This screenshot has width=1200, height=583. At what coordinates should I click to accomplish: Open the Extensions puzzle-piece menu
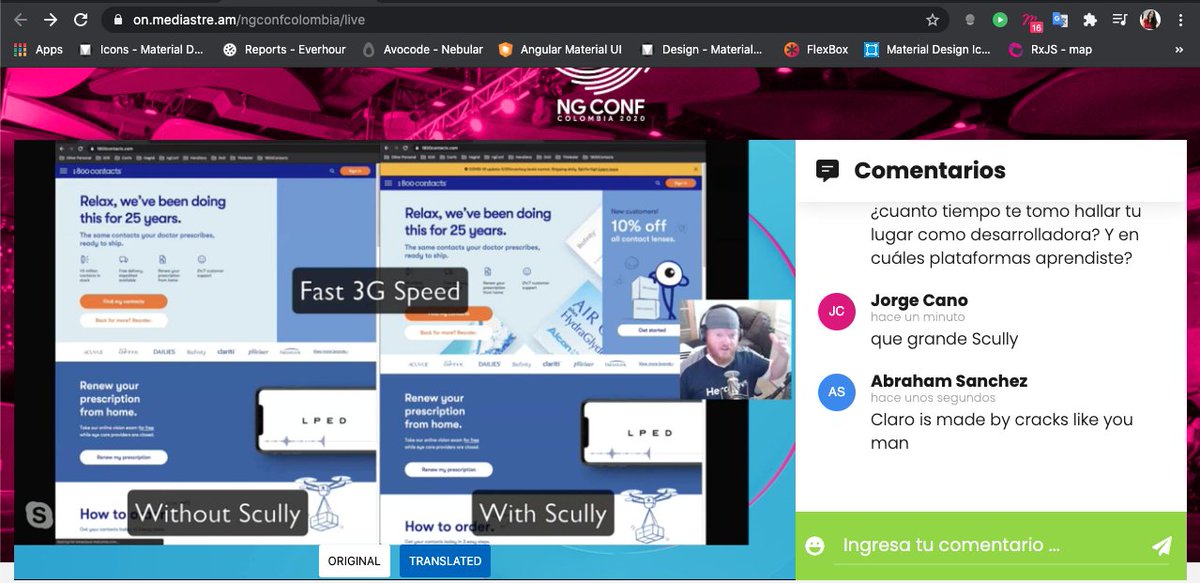[1090, 20]
